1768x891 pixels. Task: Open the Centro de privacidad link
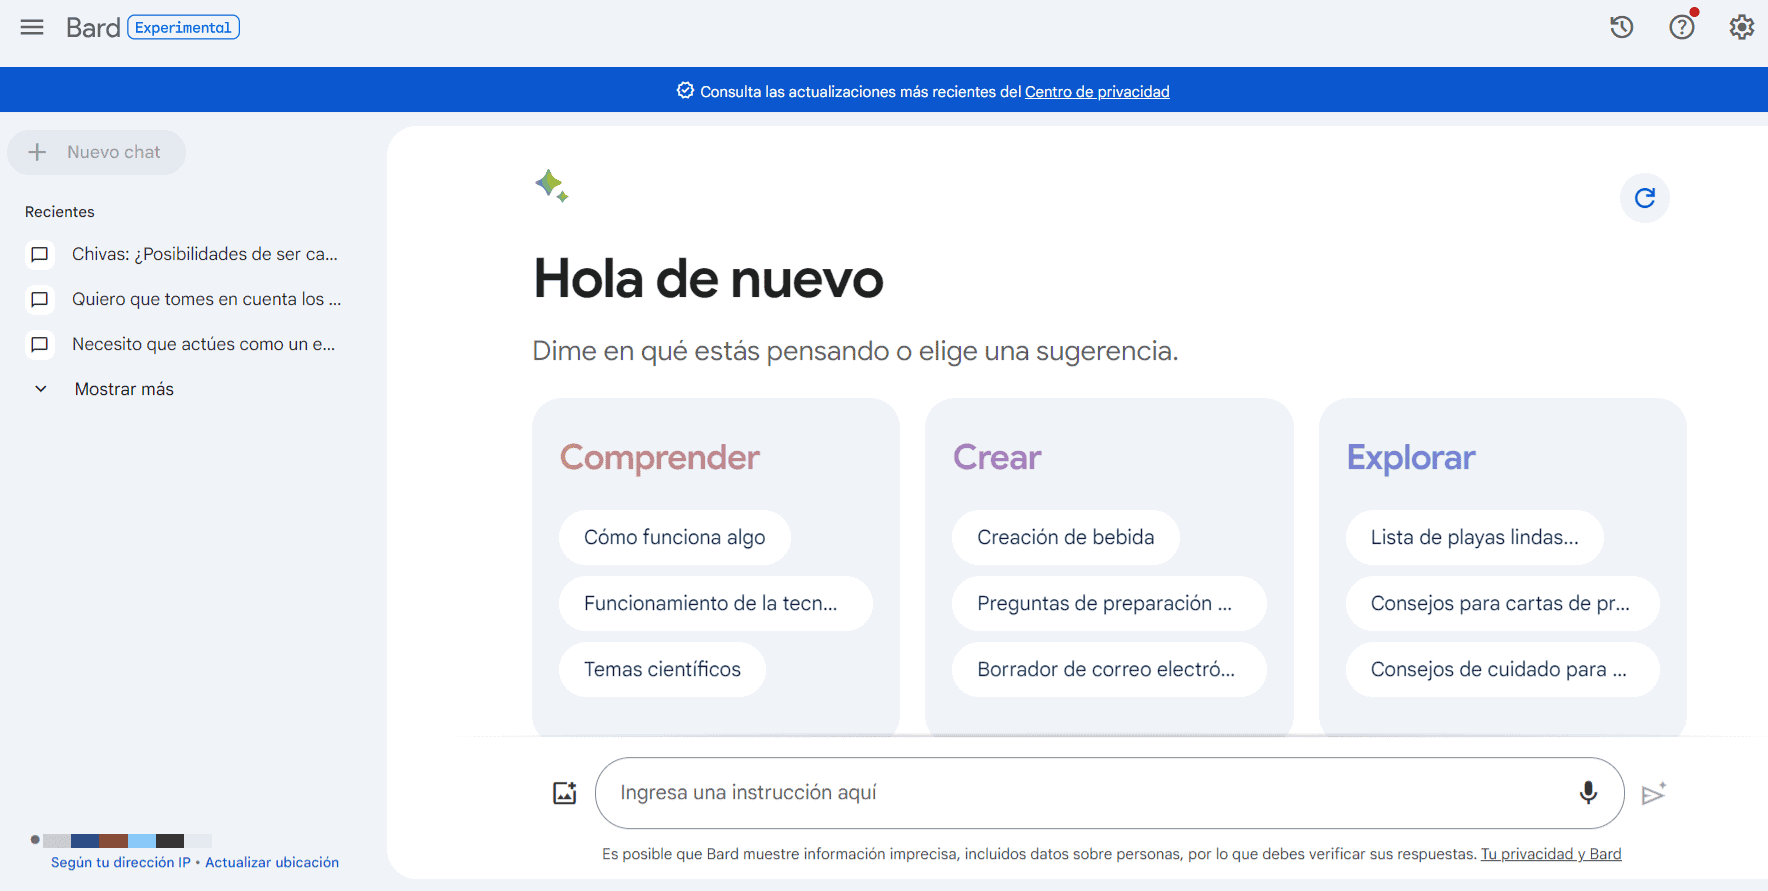pyautogui.click(x=1097, y=92)
